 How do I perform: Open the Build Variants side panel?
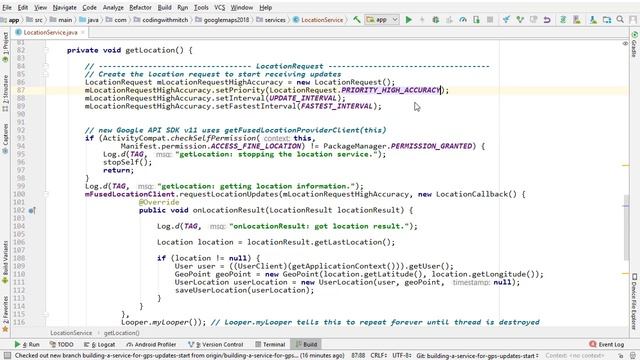click(x=5, y=262)
